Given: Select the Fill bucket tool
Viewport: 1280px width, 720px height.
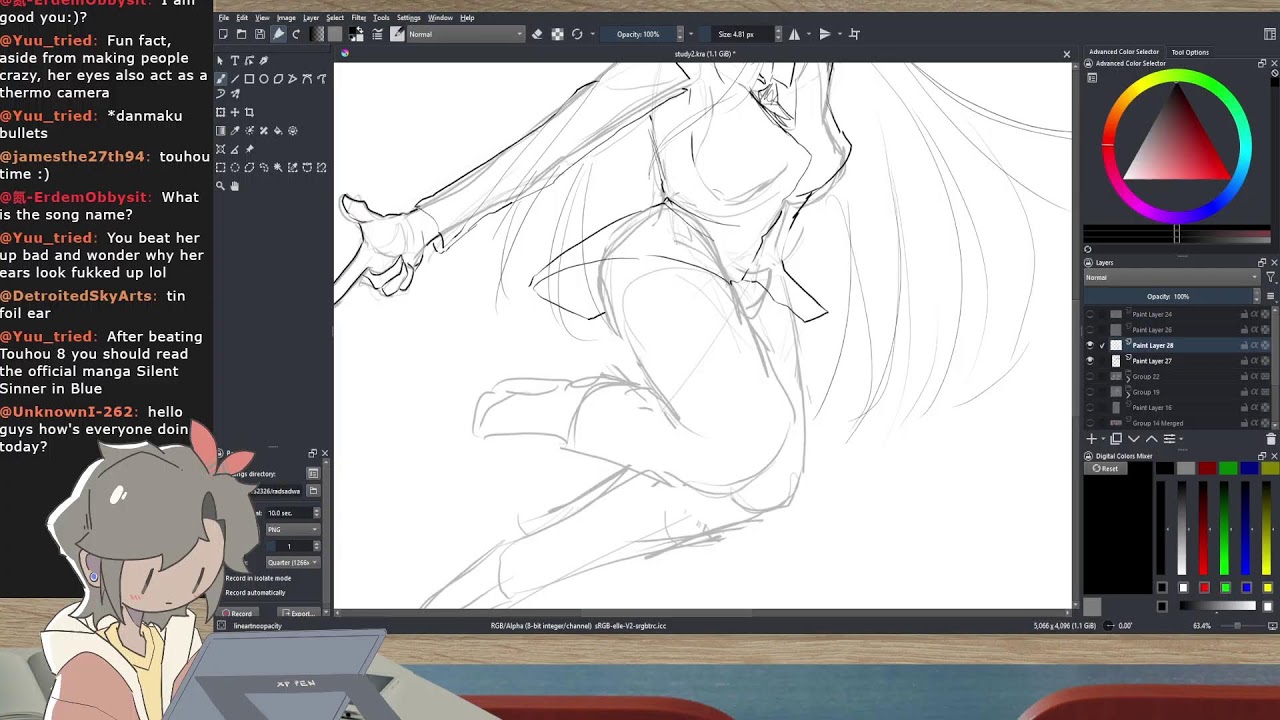Looking at the screenshot, I should [278, 131].
